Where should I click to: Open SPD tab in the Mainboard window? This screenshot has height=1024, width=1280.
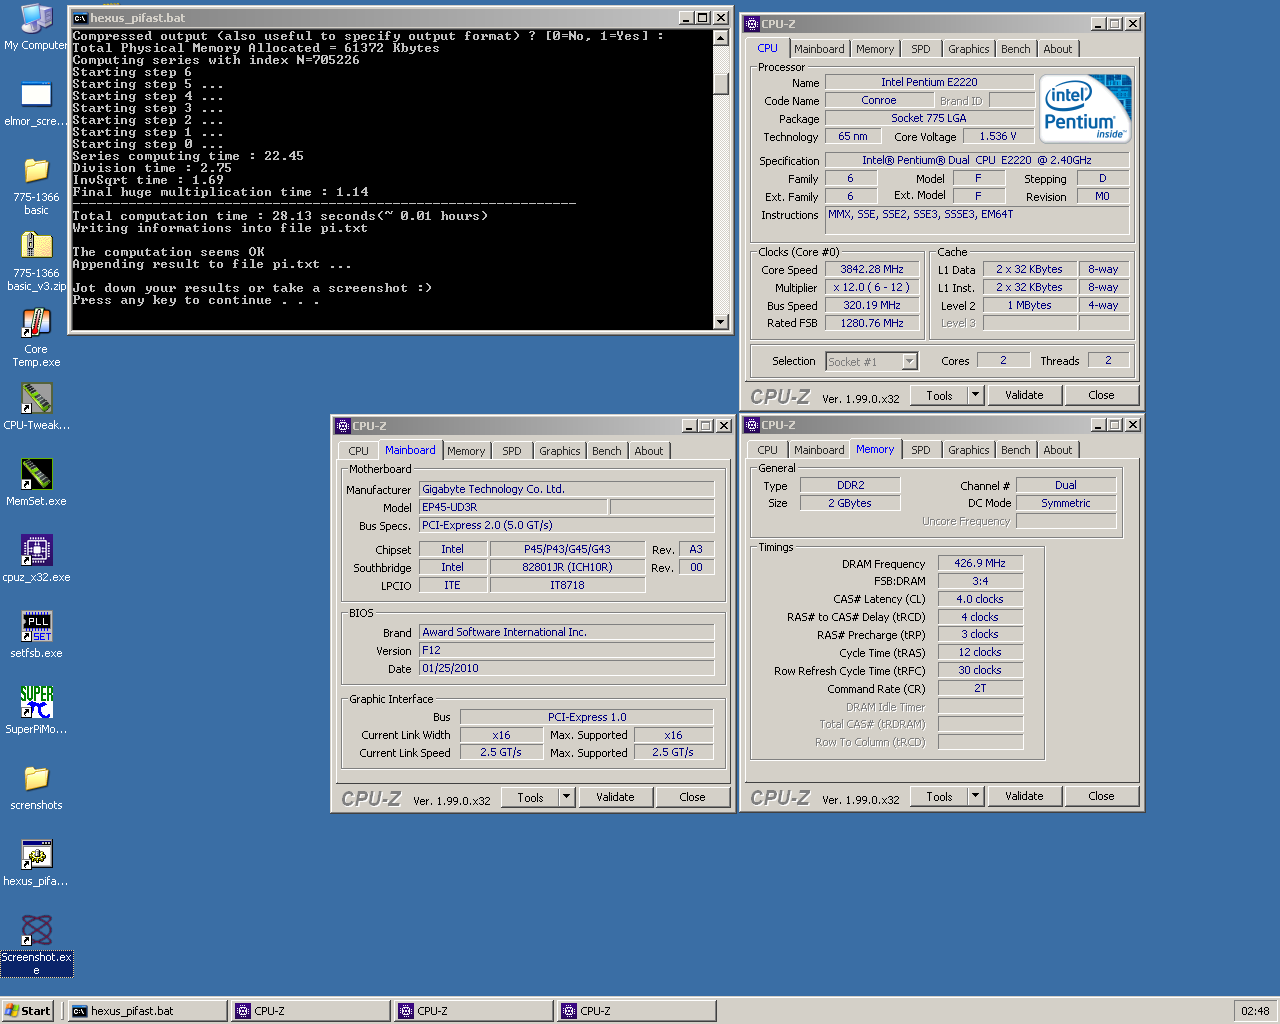512,451
